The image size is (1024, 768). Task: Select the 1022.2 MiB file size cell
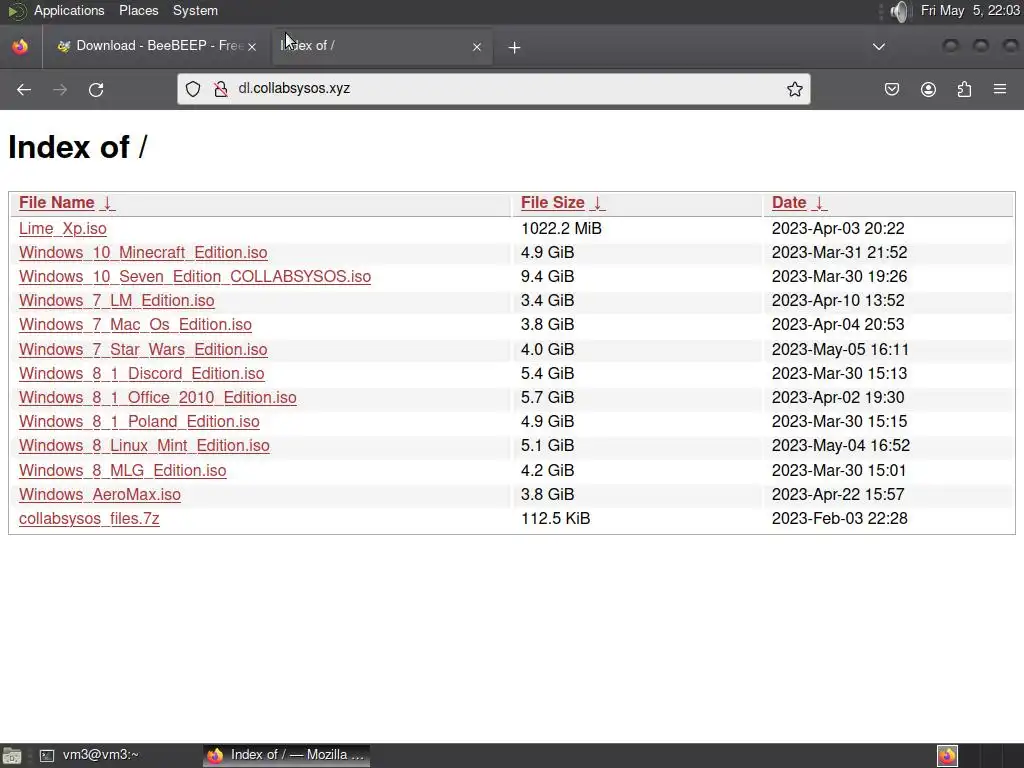click(561, 229)
